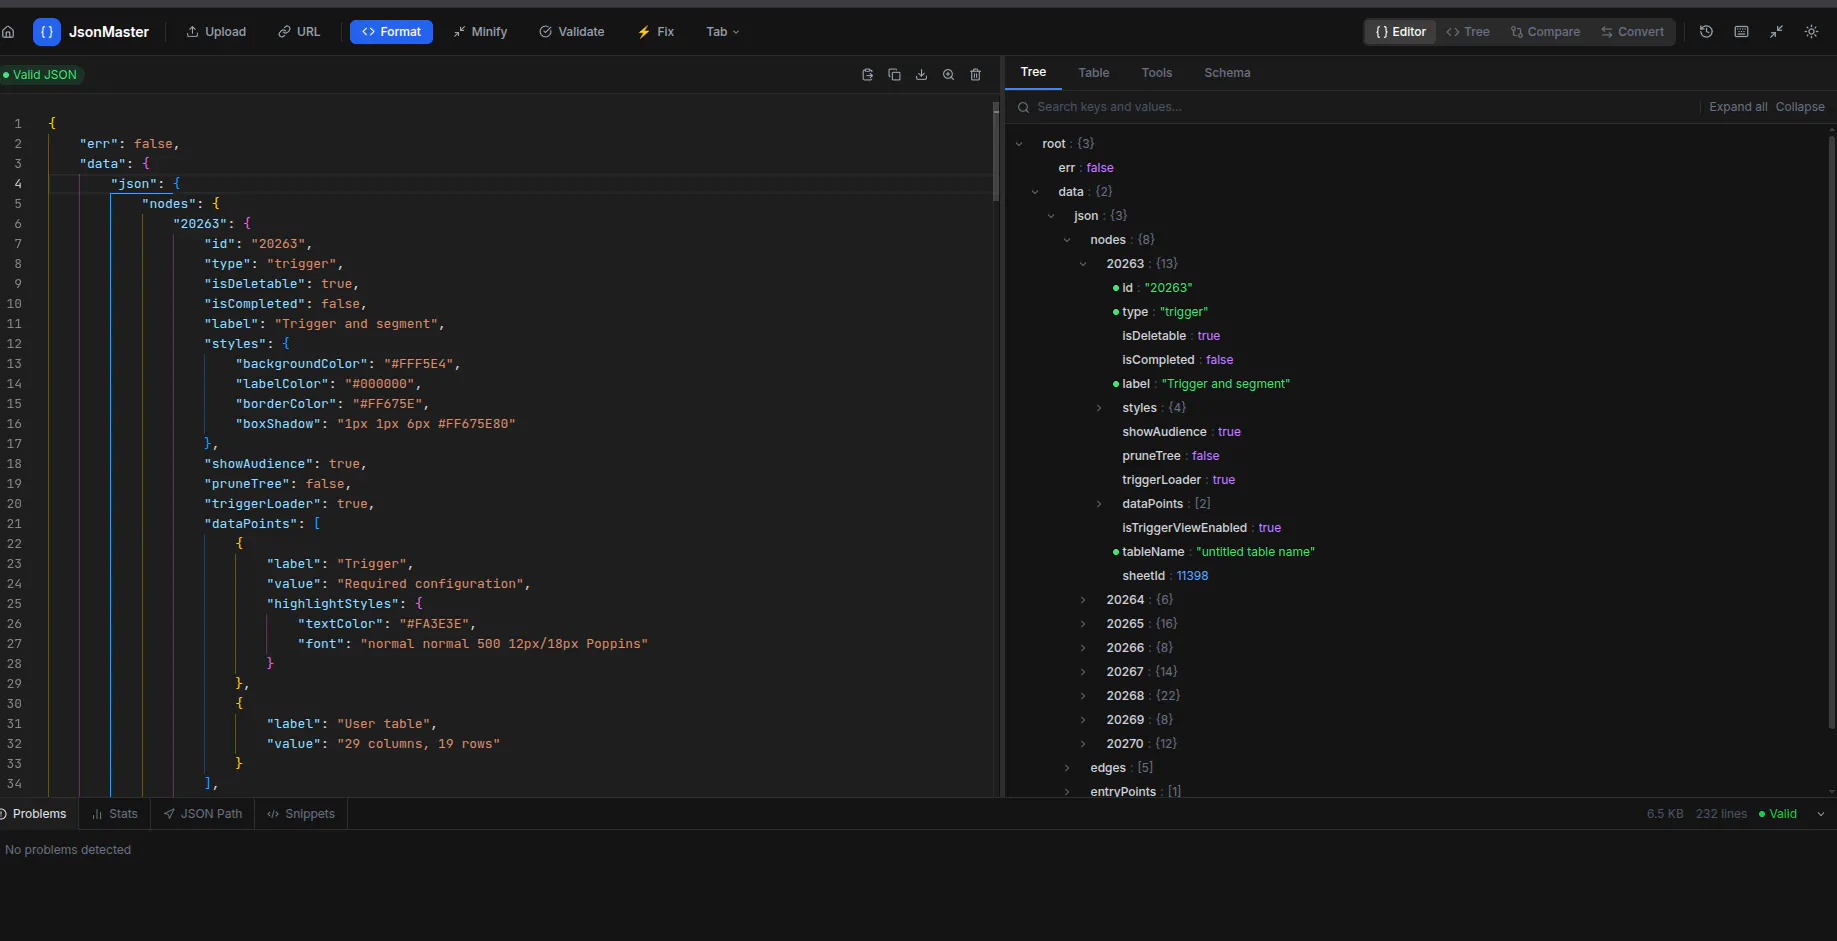Collapse the nodes tree item
The image size is (1837, 941).
pyautogui.click(x=1067, y=240)
